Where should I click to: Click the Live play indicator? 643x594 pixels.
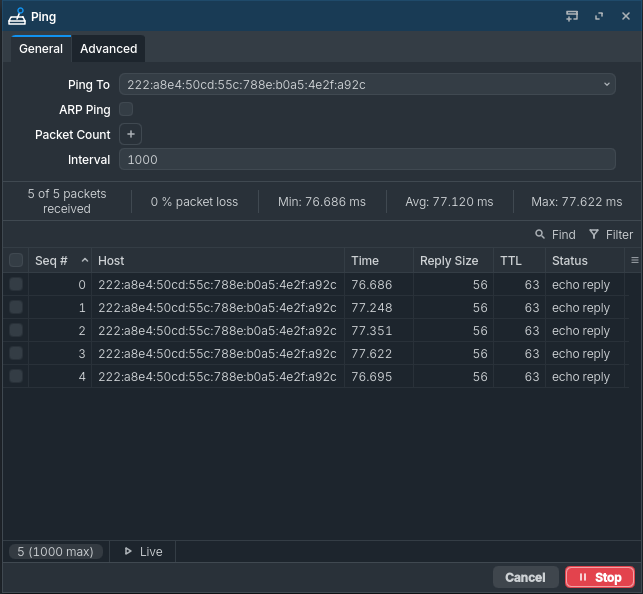click(x=142, y=551)
